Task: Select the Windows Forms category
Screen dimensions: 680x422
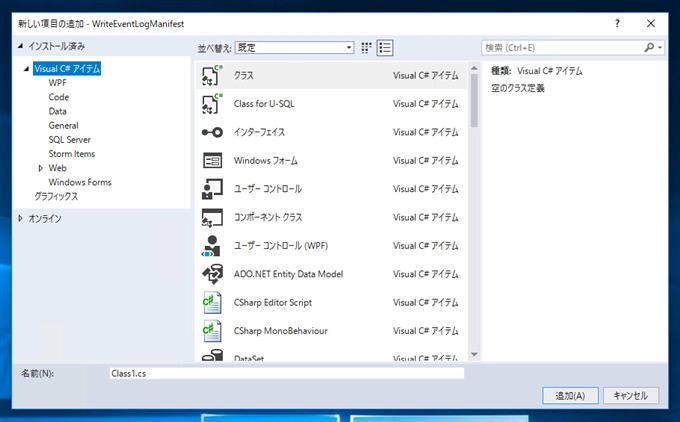Action: (80, 182)
